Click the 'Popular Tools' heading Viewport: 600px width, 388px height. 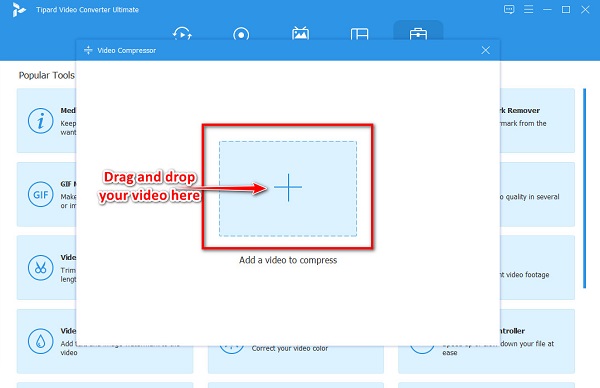tap(47, 75)
